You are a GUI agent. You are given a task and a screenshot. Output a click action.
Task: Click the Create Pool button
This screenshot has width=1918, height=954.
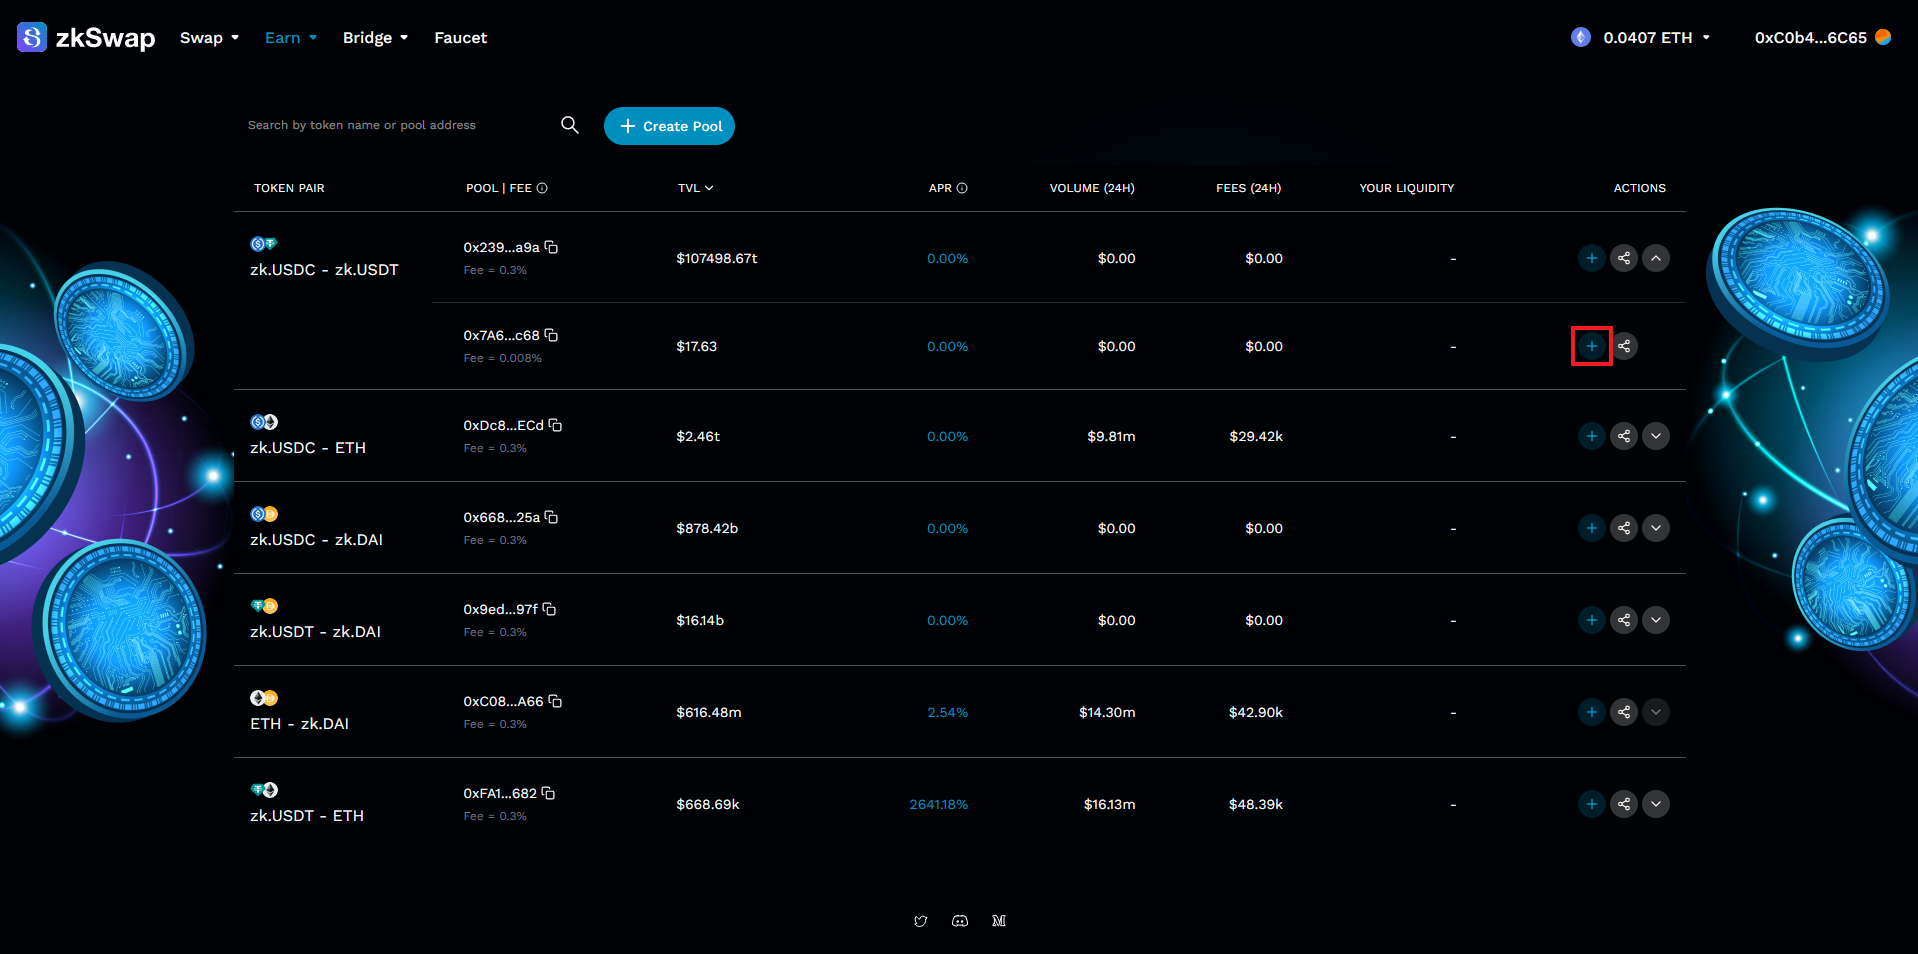669,126
